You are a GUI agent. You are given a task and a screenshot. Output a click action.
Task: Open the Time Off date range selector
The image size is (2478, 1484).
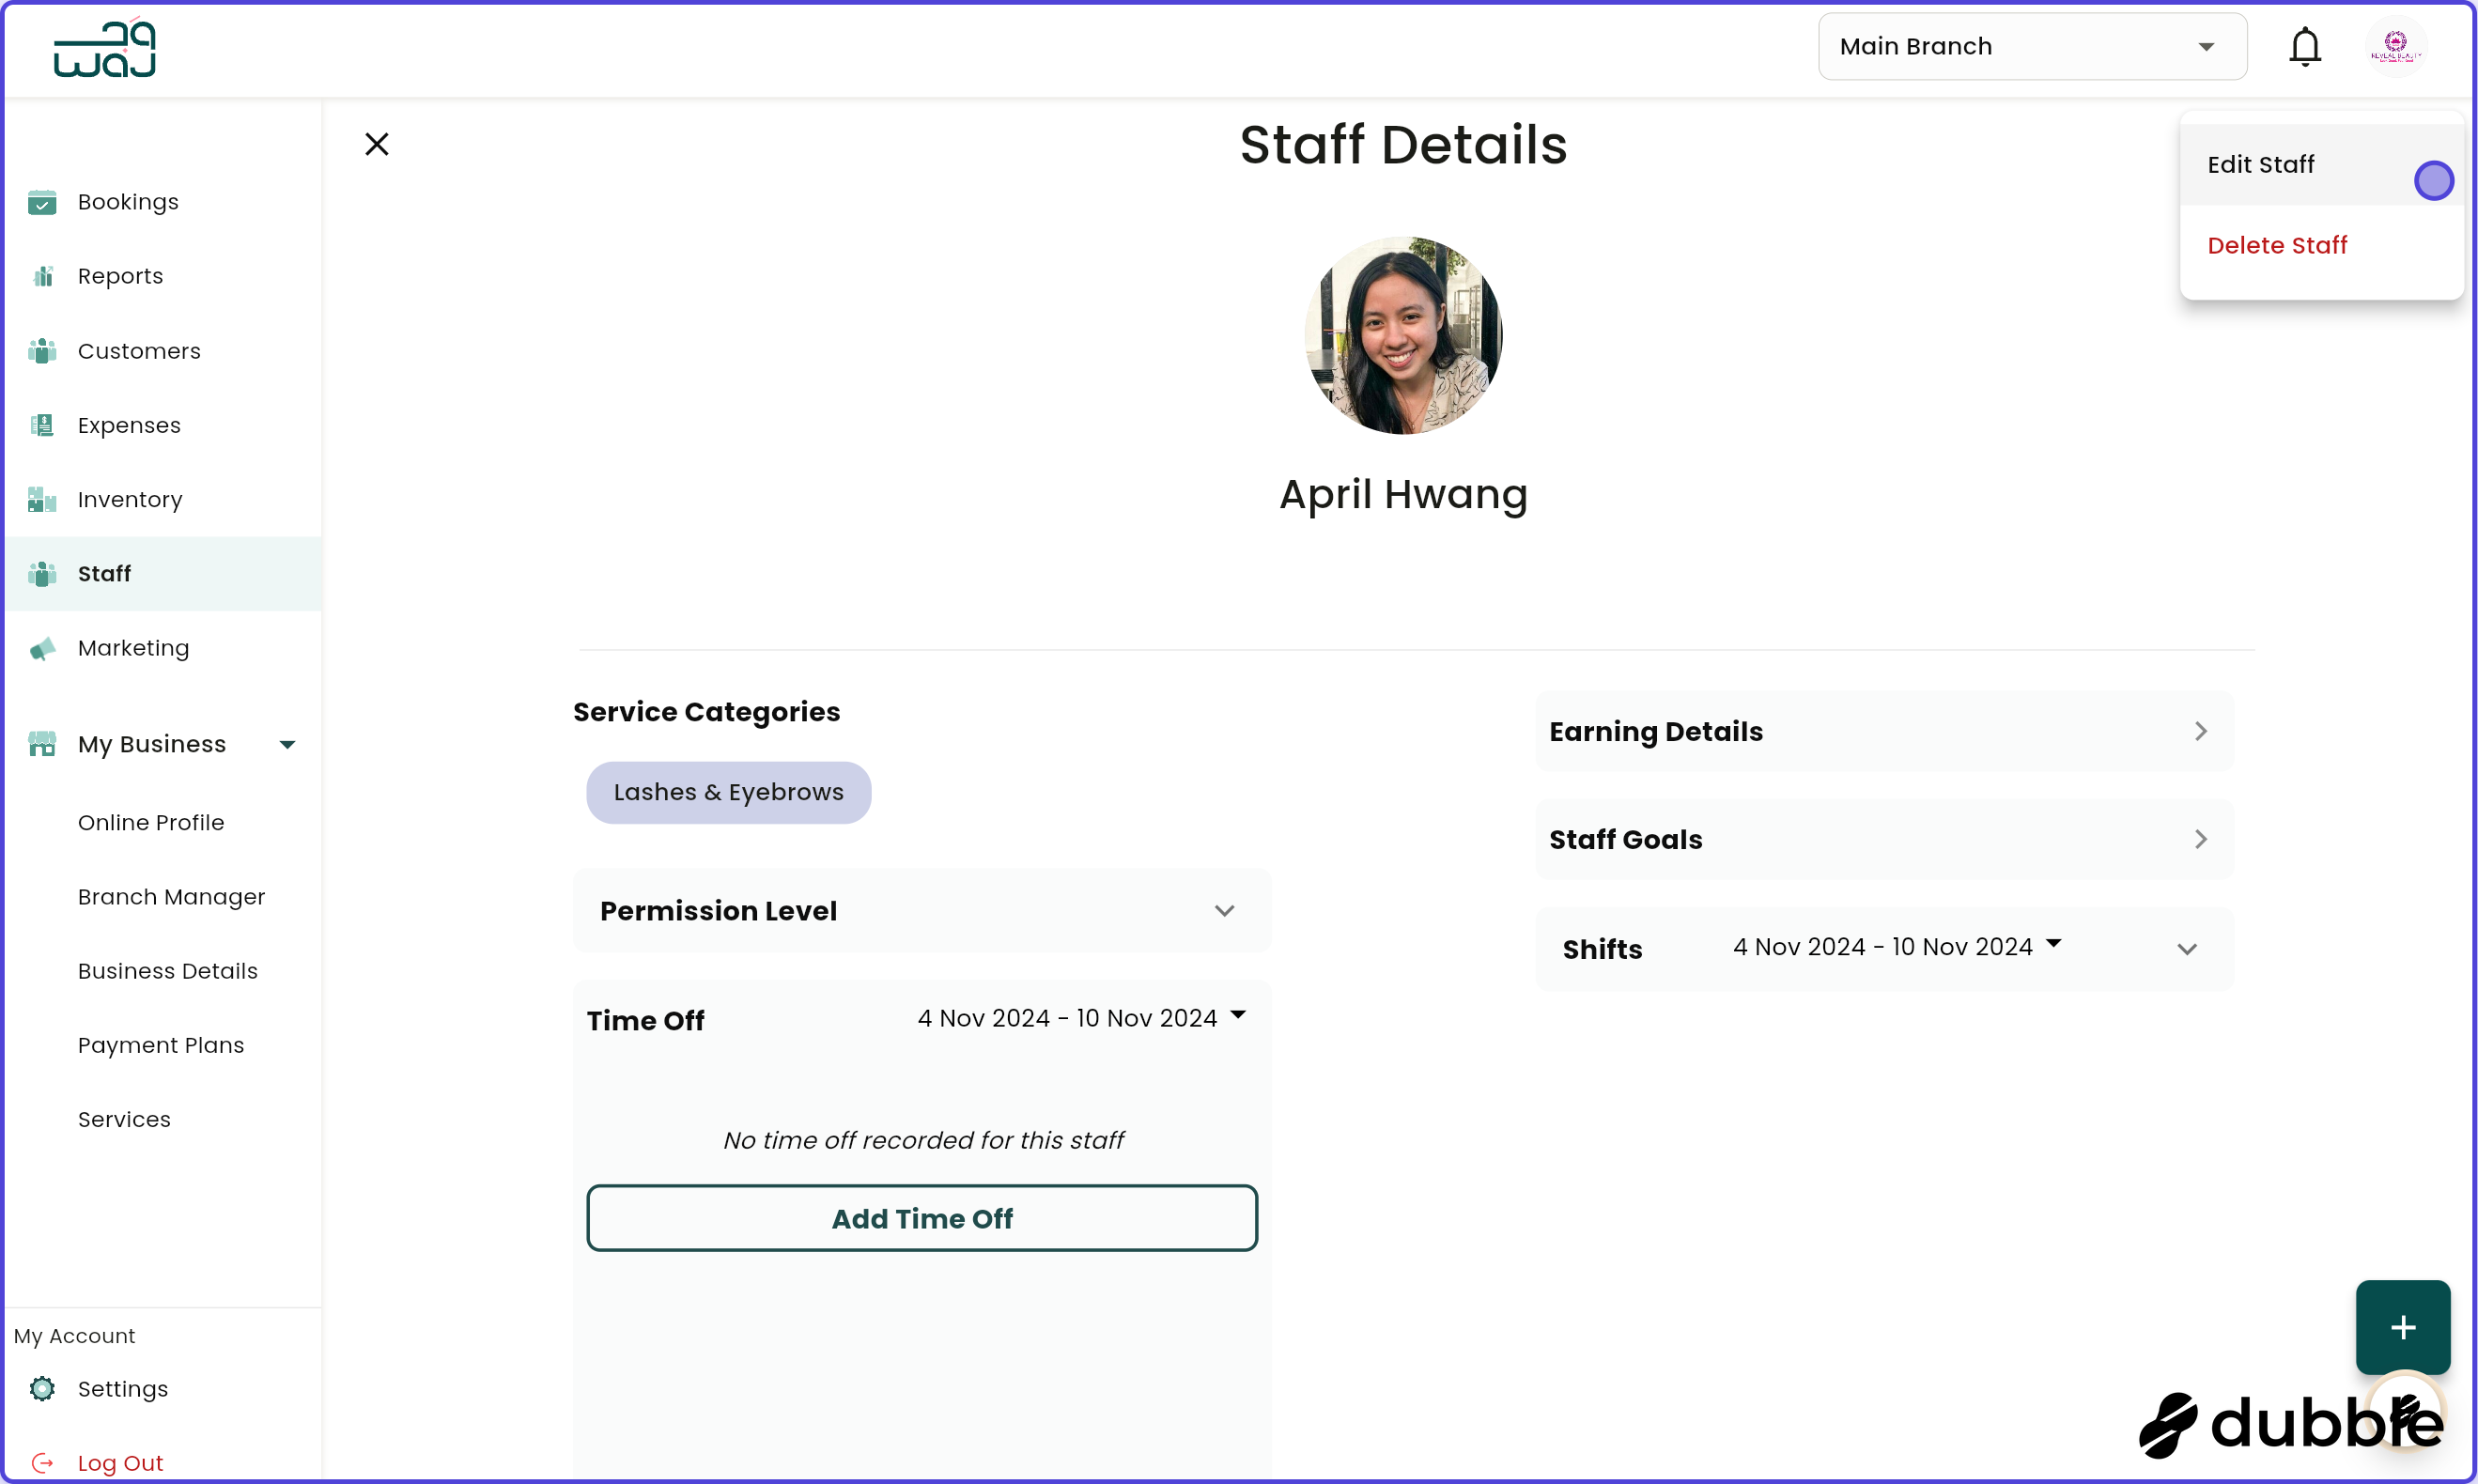click(1079, 1017)
